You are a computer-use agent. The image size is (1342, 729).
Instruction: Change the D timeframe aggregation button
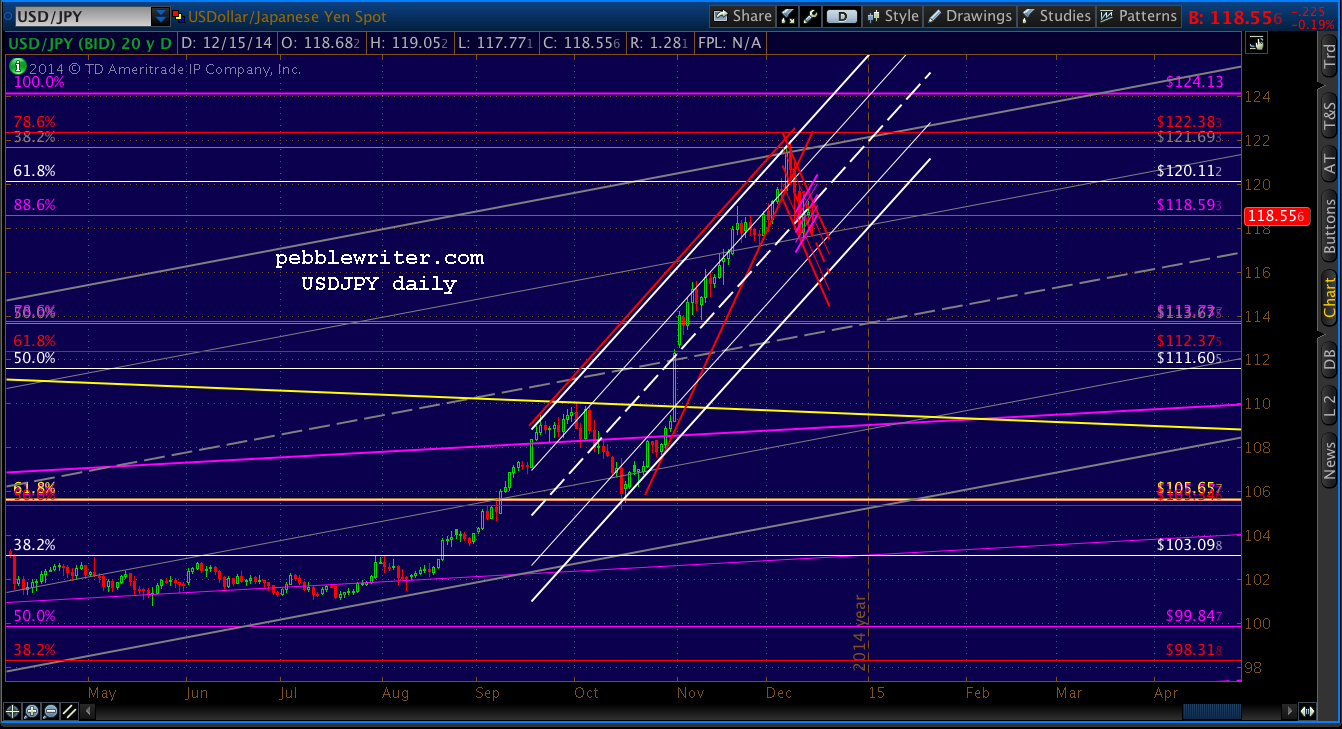pos(843,16)
